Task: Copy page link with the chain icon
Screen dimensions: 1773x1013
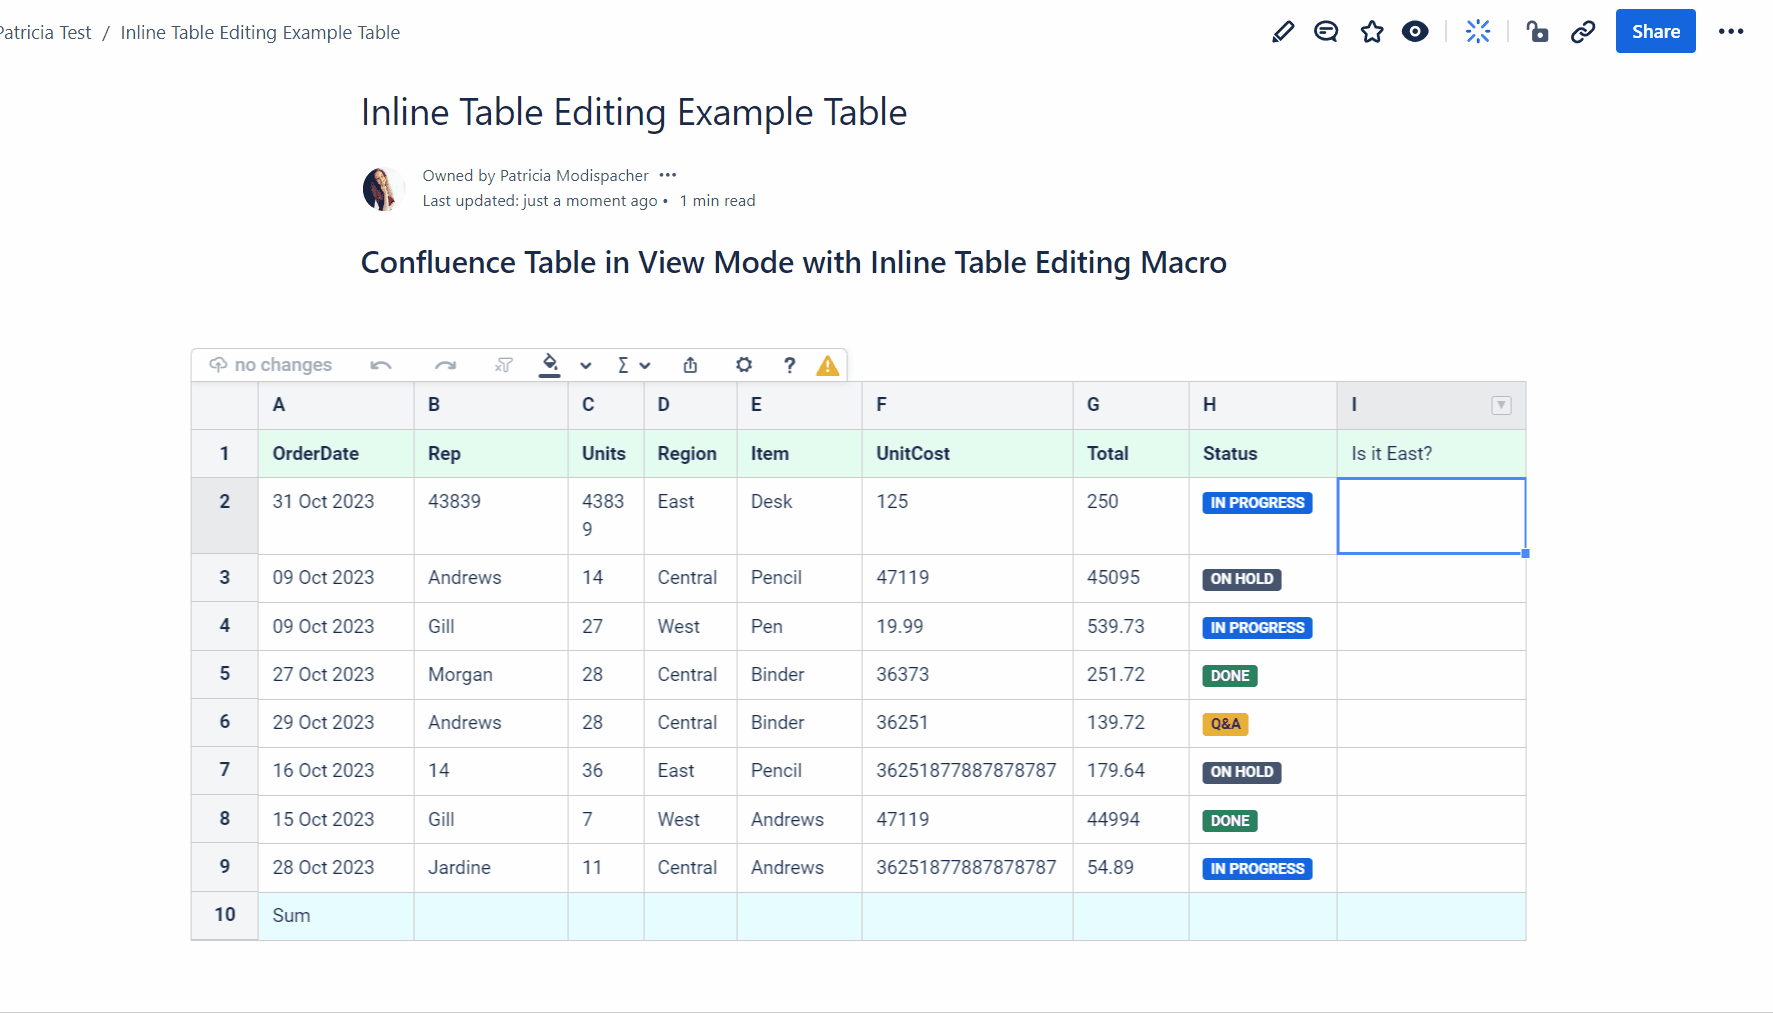Action: pyautogui.click(x=1582, y=32)
